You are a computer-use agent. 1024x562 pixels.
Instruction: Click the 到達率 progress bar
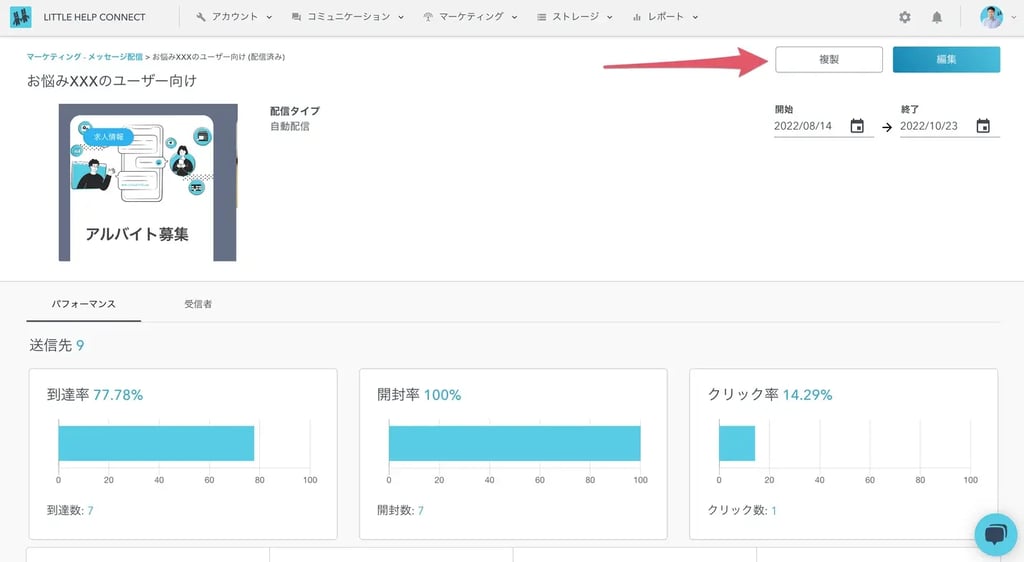156,443
